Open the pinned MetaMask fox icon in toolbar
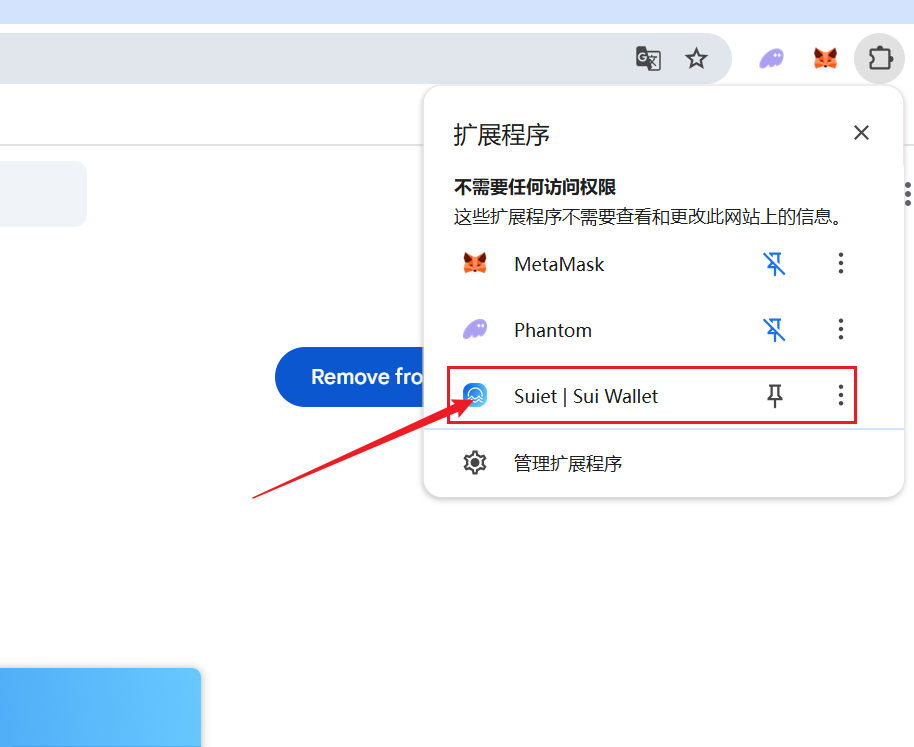Viewport: 914px width, 747px height. coord(825,59)
